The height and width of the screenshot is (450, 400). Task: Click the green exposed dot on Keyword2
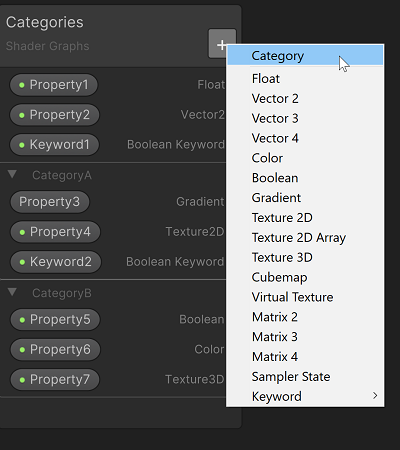pyautogui.click(x=22, y=262)
